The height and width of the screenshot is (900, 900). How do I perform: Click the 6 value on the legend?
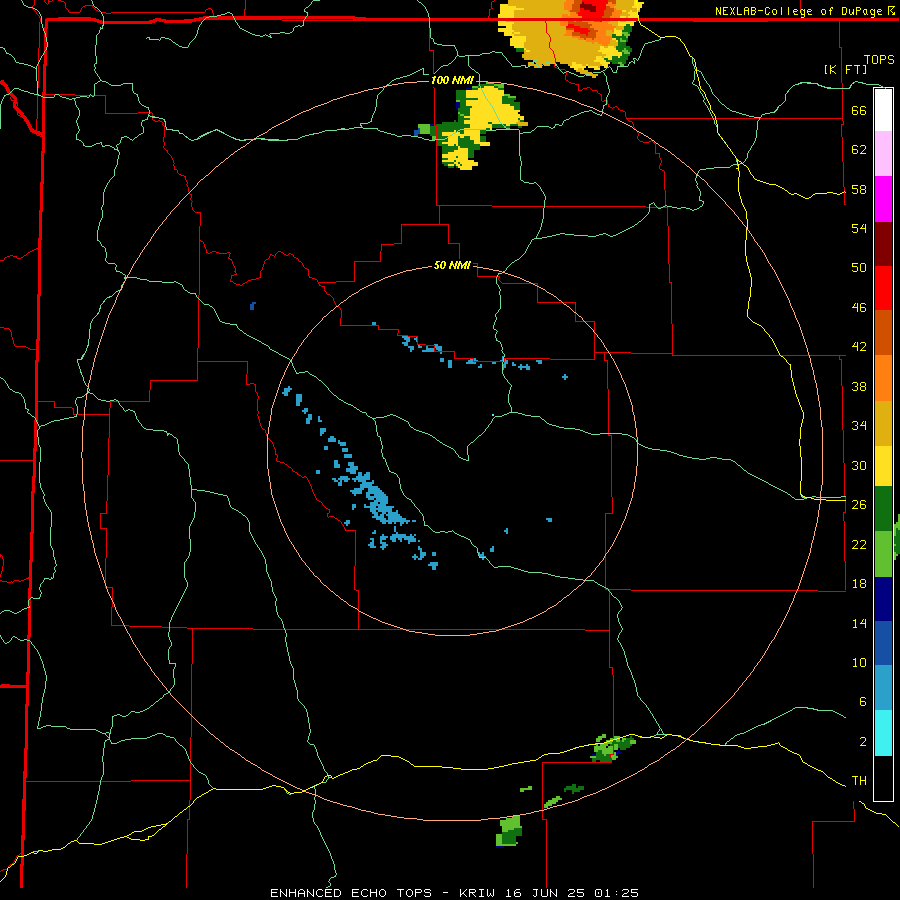(x=863, y=702)
